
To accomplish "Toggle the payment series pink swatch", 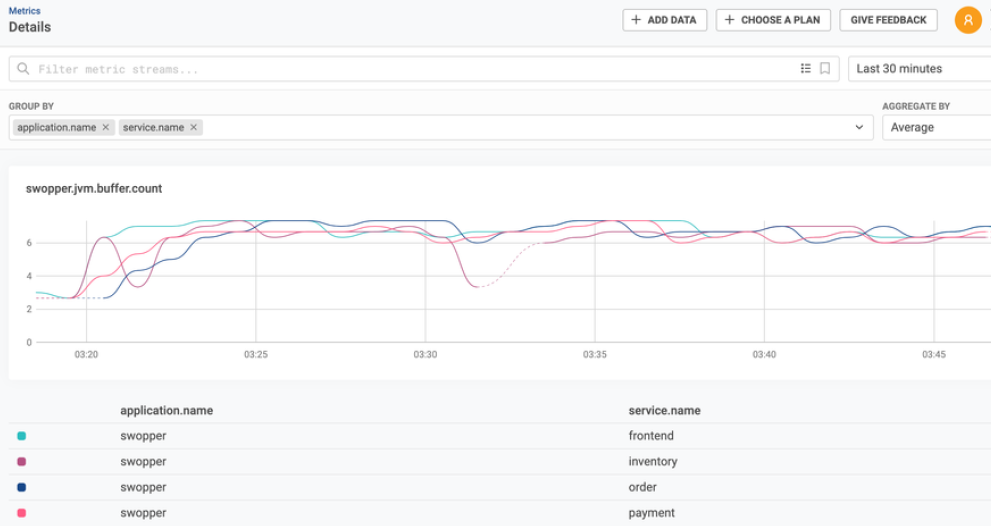I will [22, 513].
